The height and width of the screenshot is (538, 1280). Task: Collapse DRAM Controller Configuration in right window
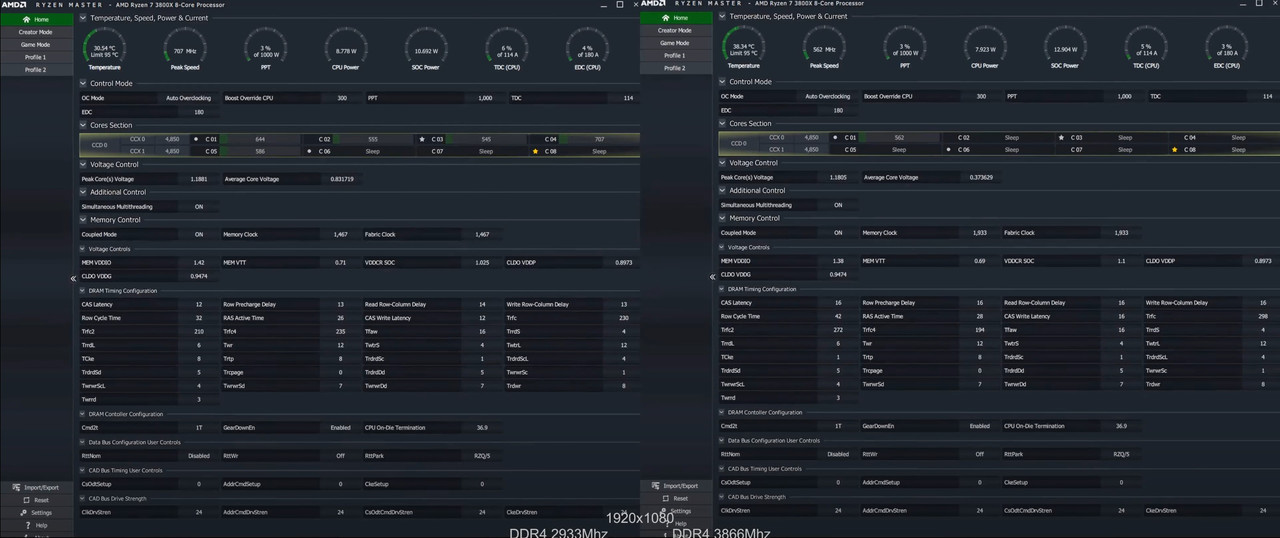(x=722, y=412)
